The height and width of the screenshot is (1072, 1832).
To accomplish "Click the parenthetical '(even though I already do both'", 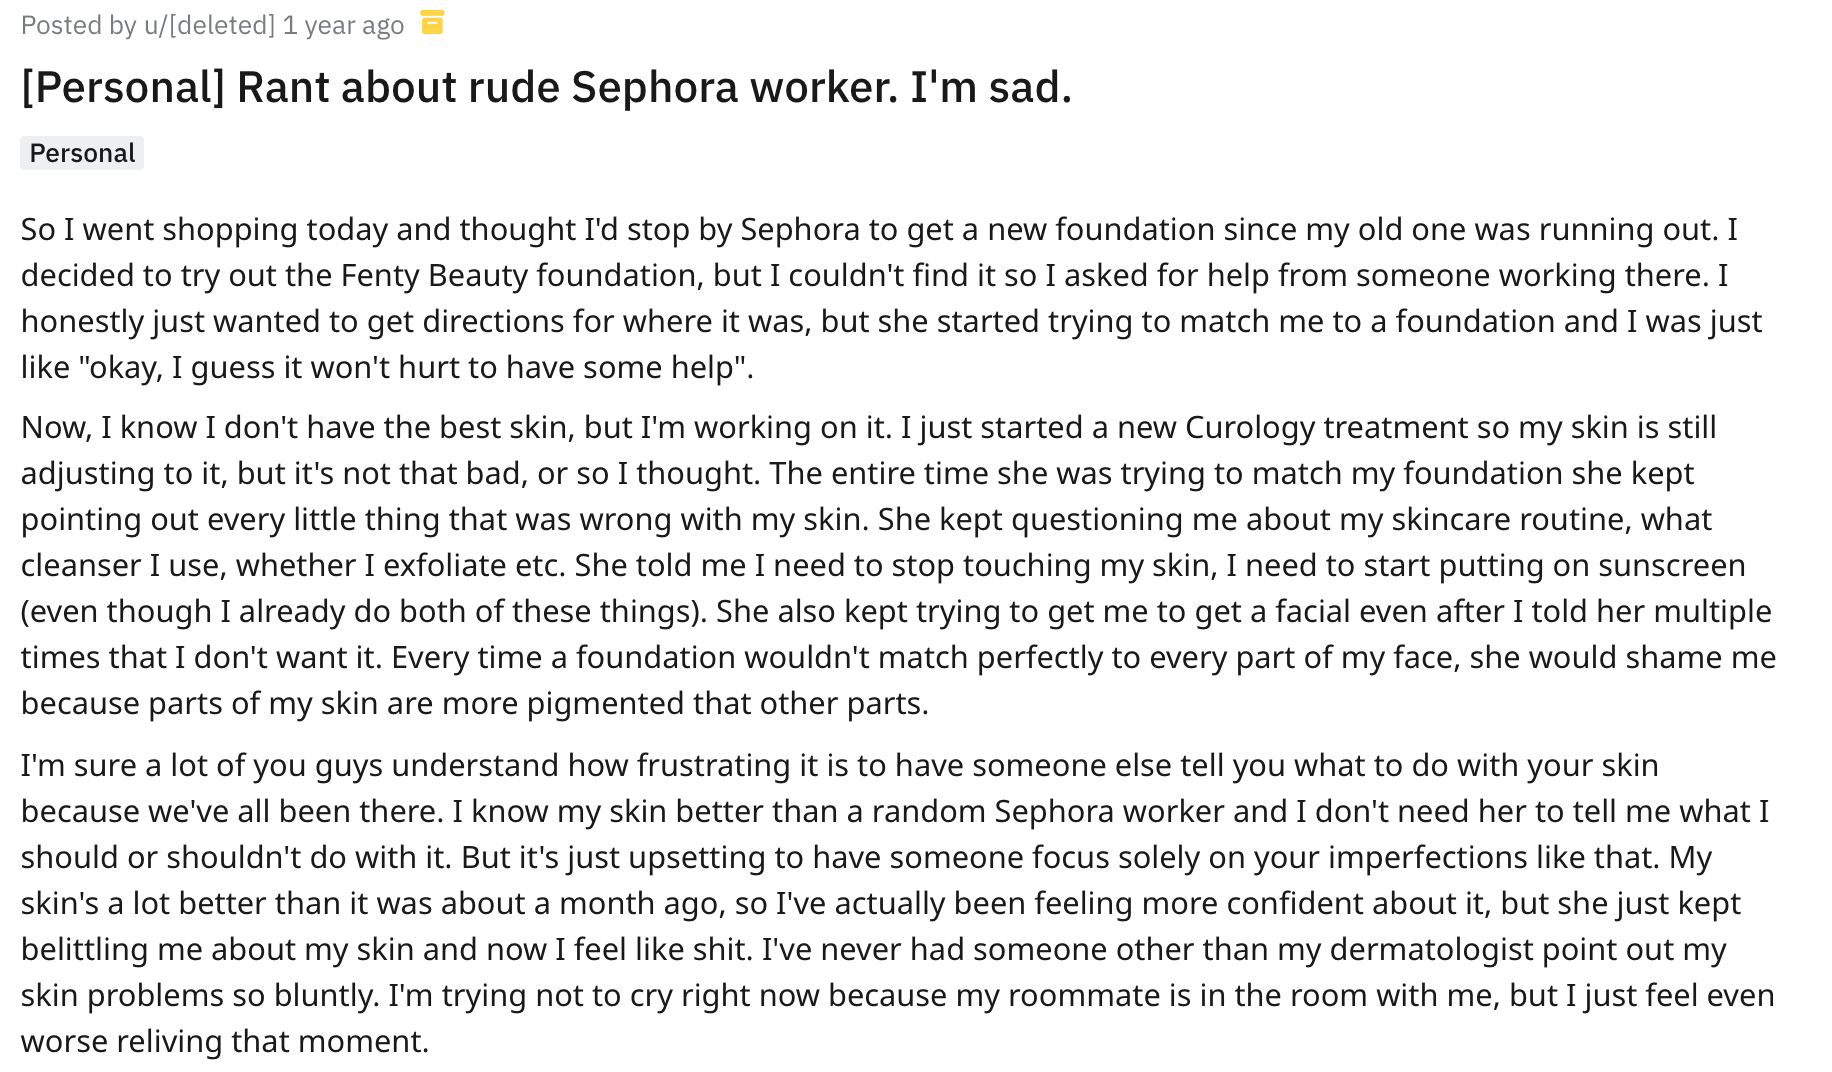I will pyautogui.click(x=255, y=611).
